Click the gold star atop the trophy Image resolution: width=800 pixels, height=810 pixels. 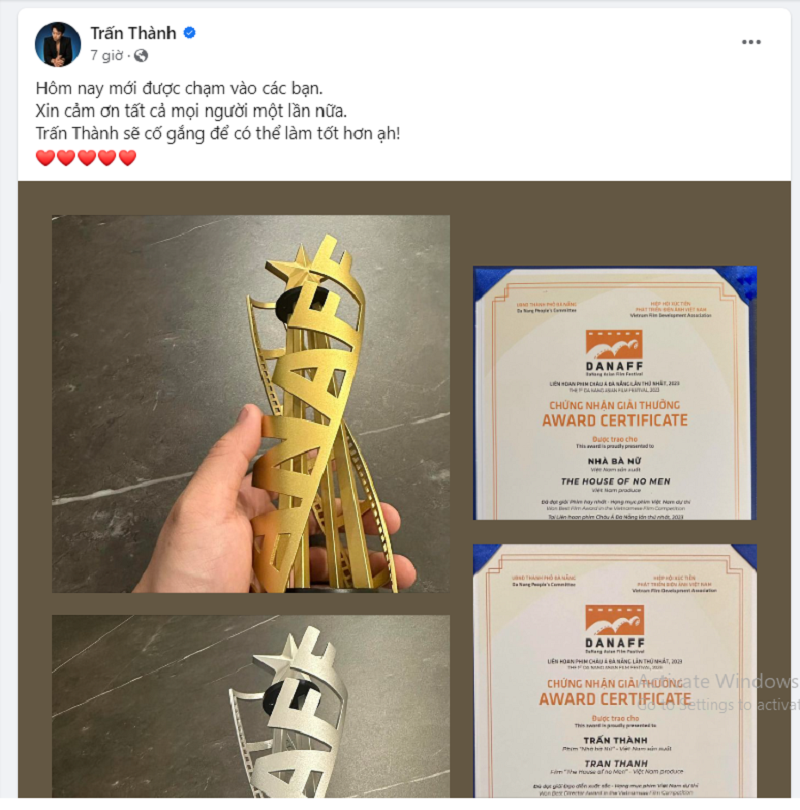pos(294,264)
